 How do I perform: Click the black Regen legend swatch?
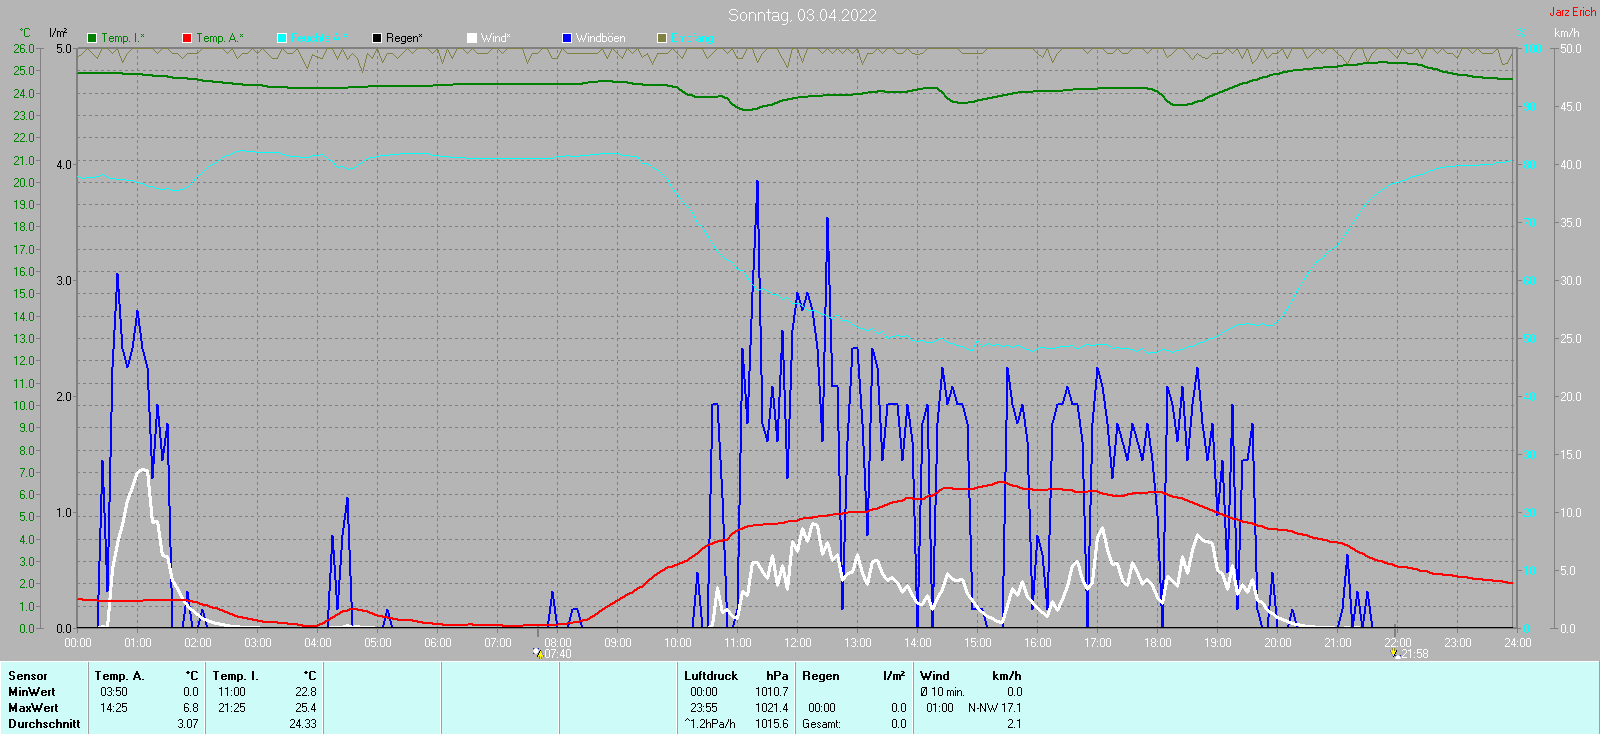tap(377, 38)
